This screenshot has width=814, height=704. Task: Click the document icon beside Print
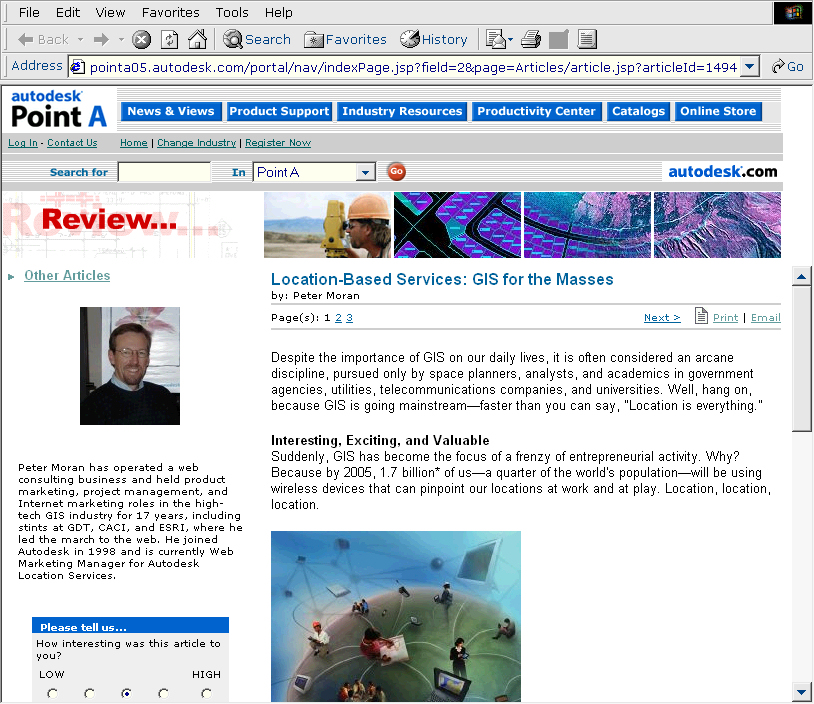coord(701,316)
